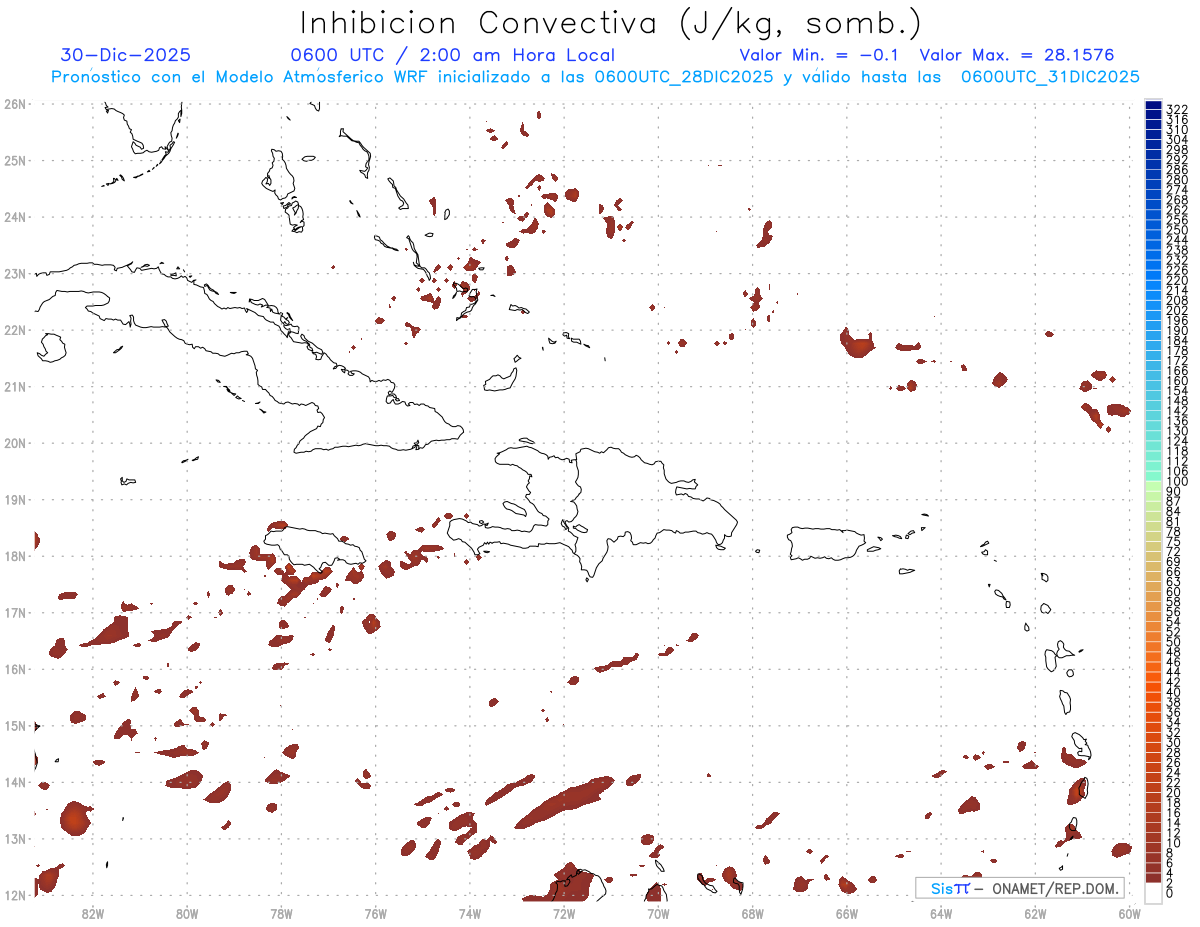Click the latitude label "17N"

[x=15, y=613]
